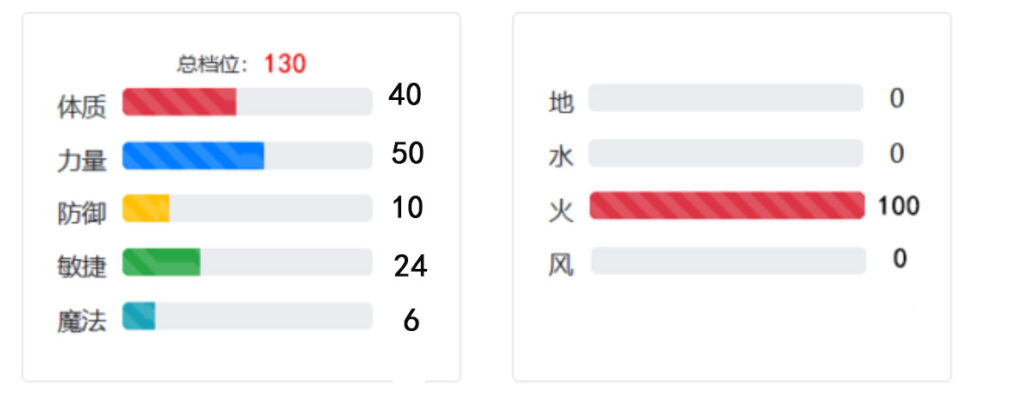Click the 风 element label
Image resolution: width=1024 pixels, height=406 pixels.
point(560,266)
